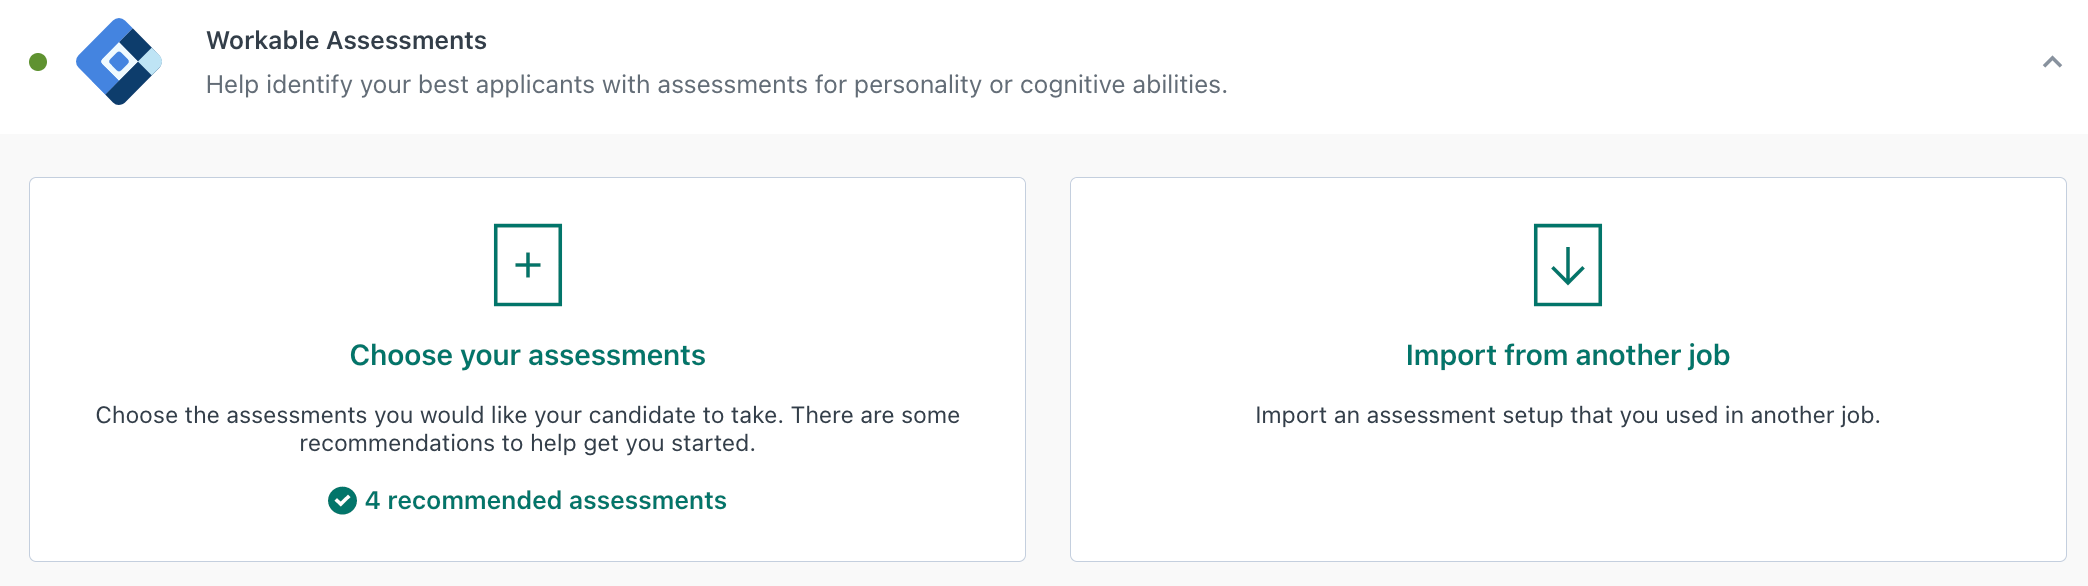
Task: Click the blue diamond in the Workable logo
Action: (122, 63)
